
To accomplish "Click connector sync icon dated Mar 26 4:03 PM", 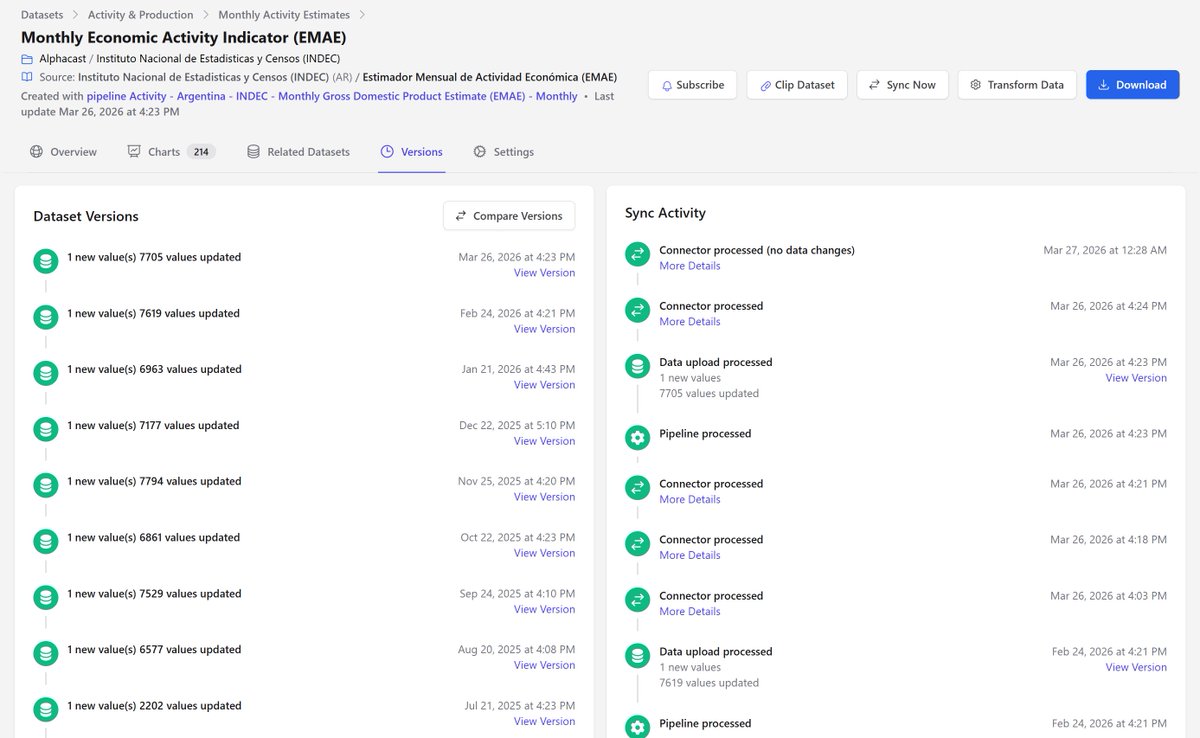I will point(637,600).
